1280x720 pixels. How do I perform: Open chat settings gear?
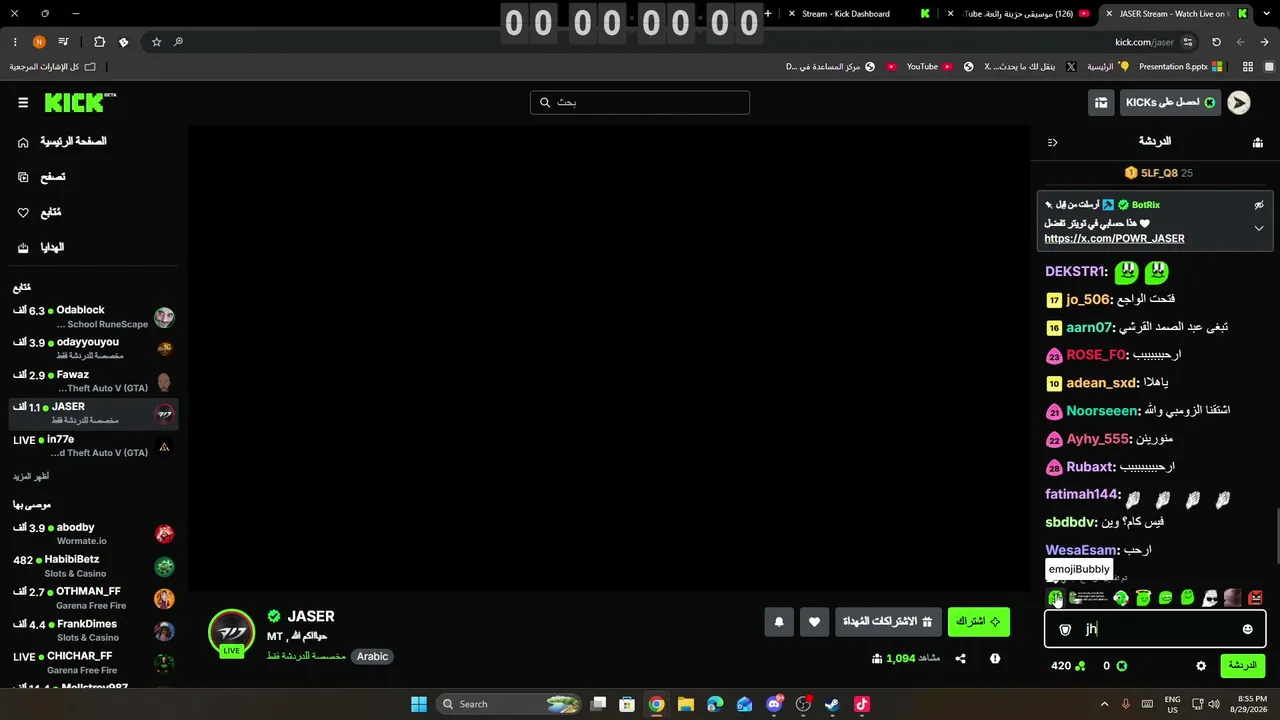tap(1201, 666)
